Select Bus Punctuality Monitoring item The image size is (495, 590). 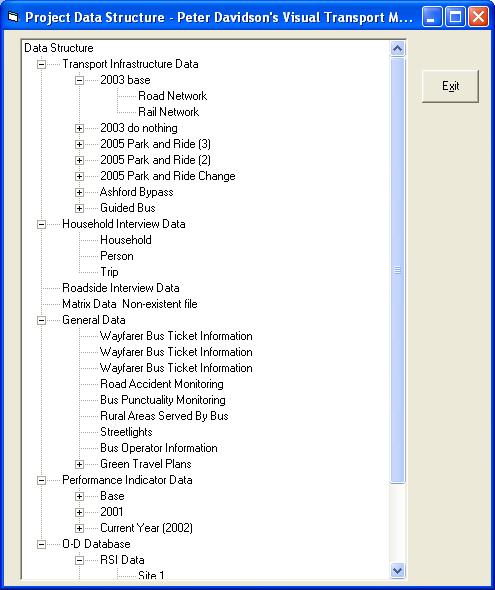[163, 400]
